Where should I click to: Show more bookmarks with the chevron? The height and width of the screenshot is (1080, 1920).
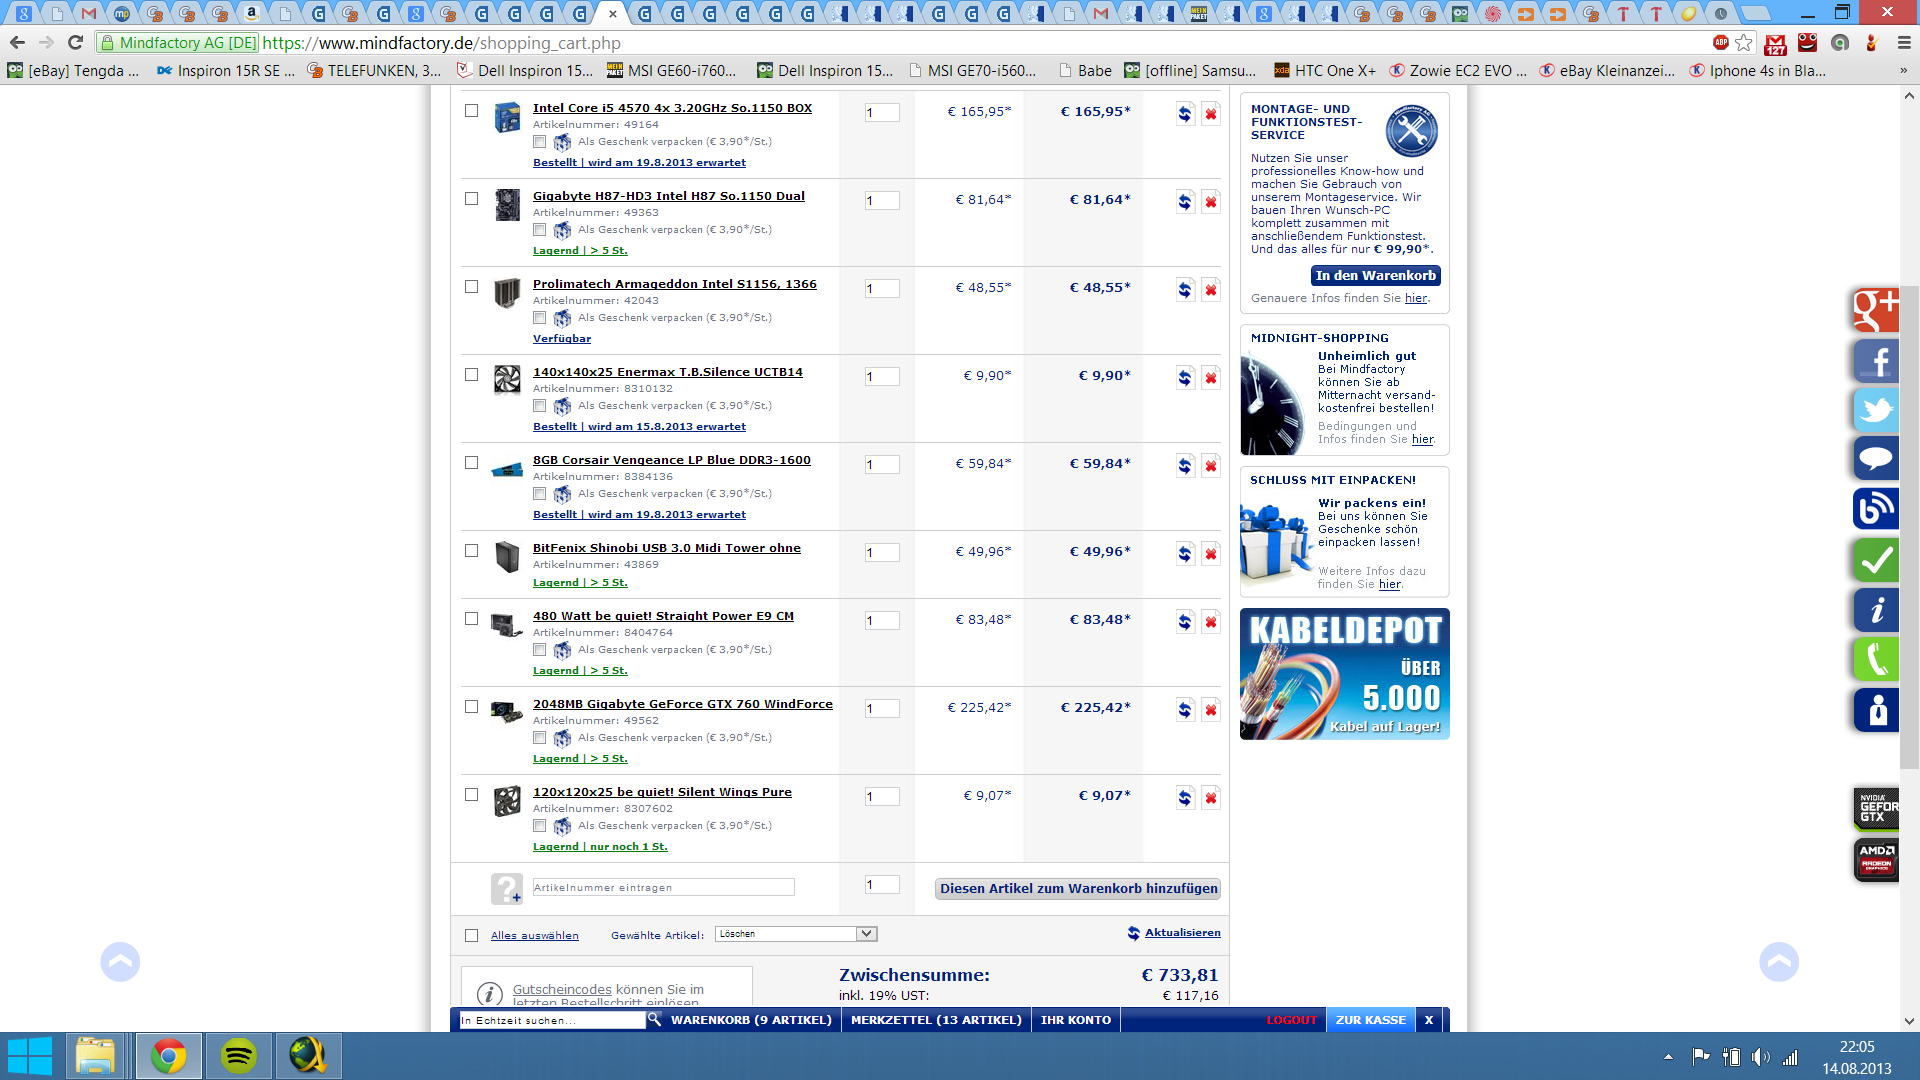[x=1903, y=71]
